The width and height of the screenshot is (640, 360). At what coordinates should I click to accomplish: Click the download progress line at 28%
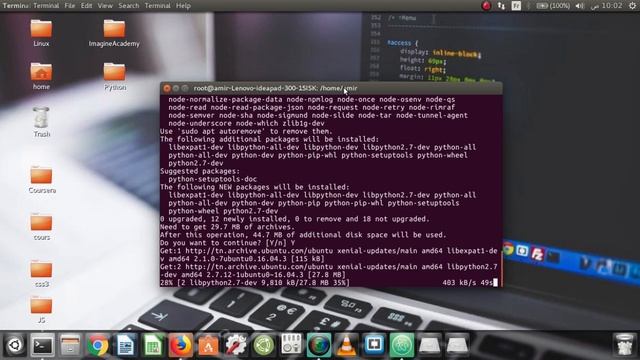(x=329, y=282)
